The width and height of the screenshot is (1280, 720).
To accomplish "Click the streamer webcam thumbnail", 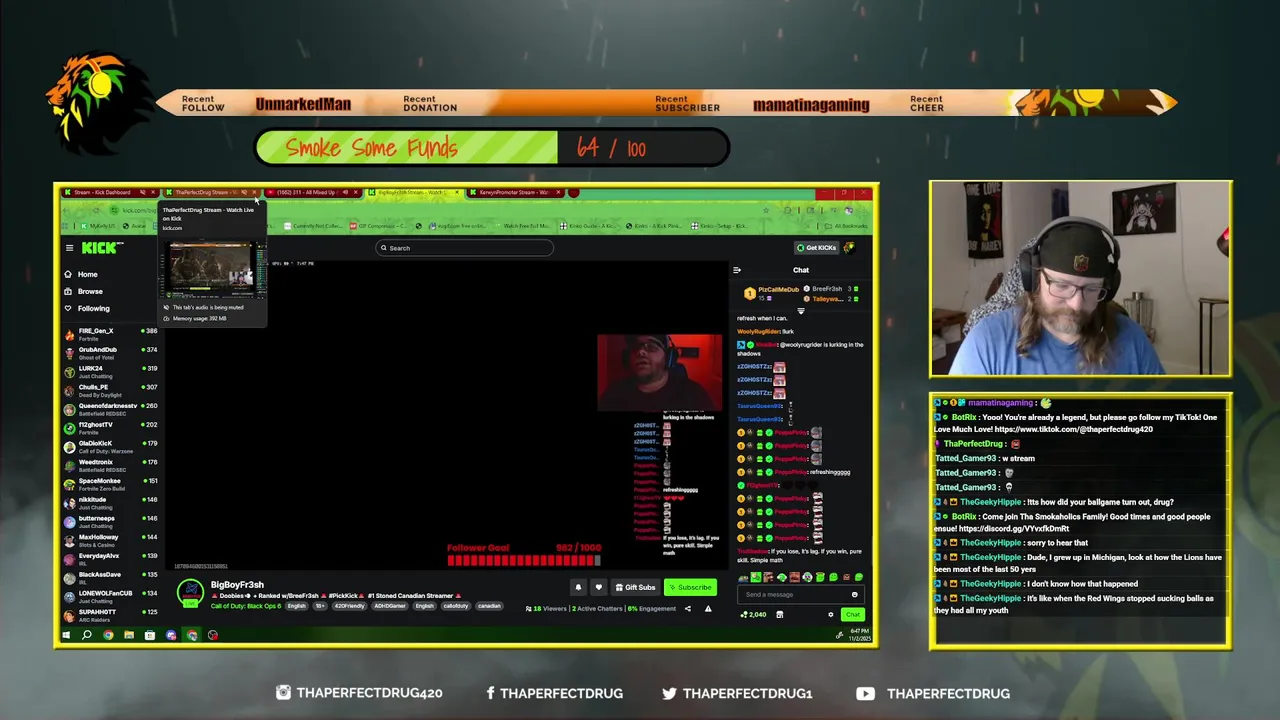I will click(x=660, y=372).
